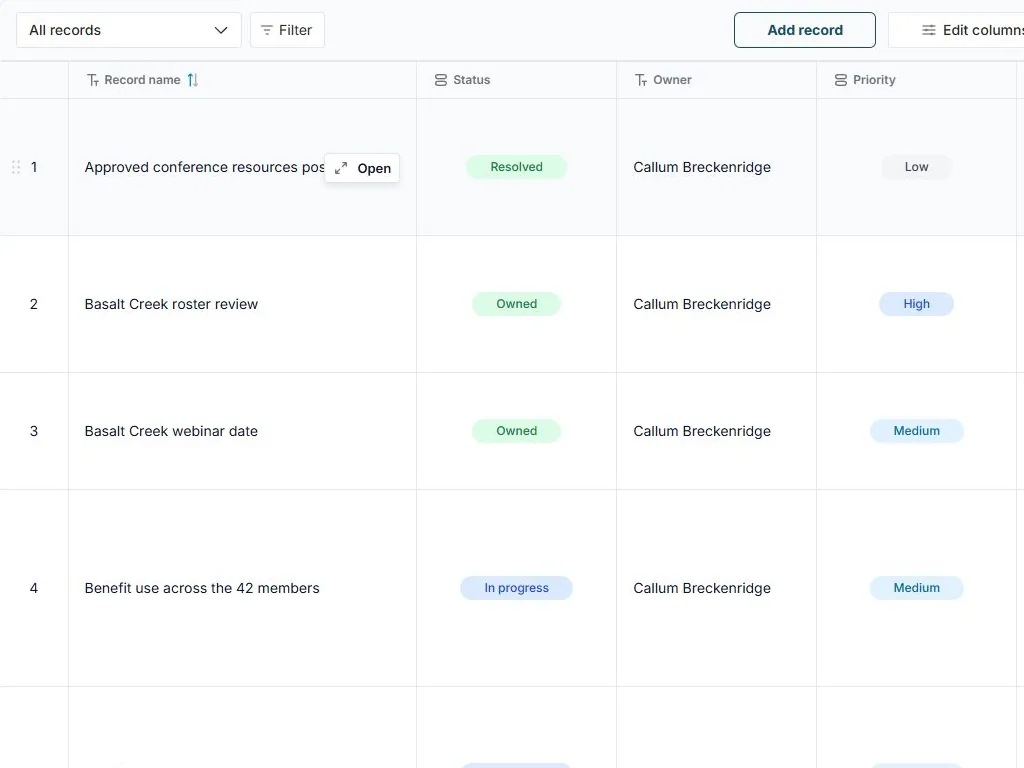Viewport: 1024px width, 768px height.
Task: Click the sliders icon beside Edit columns
Action: (928, 30)
